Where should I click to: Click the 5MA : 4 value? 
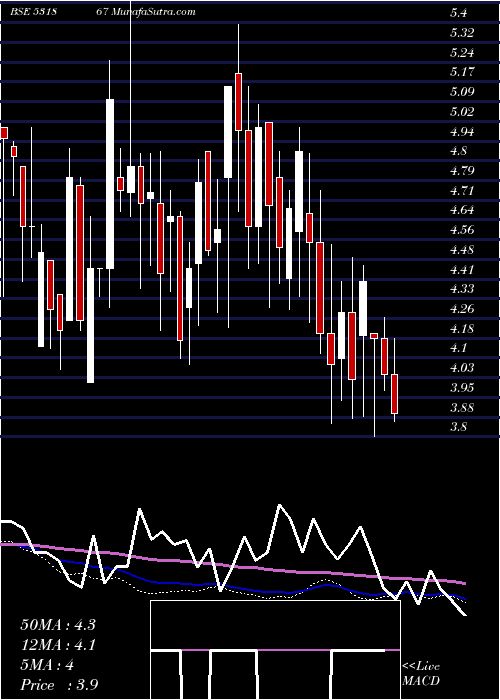click(x=47, y=665)
